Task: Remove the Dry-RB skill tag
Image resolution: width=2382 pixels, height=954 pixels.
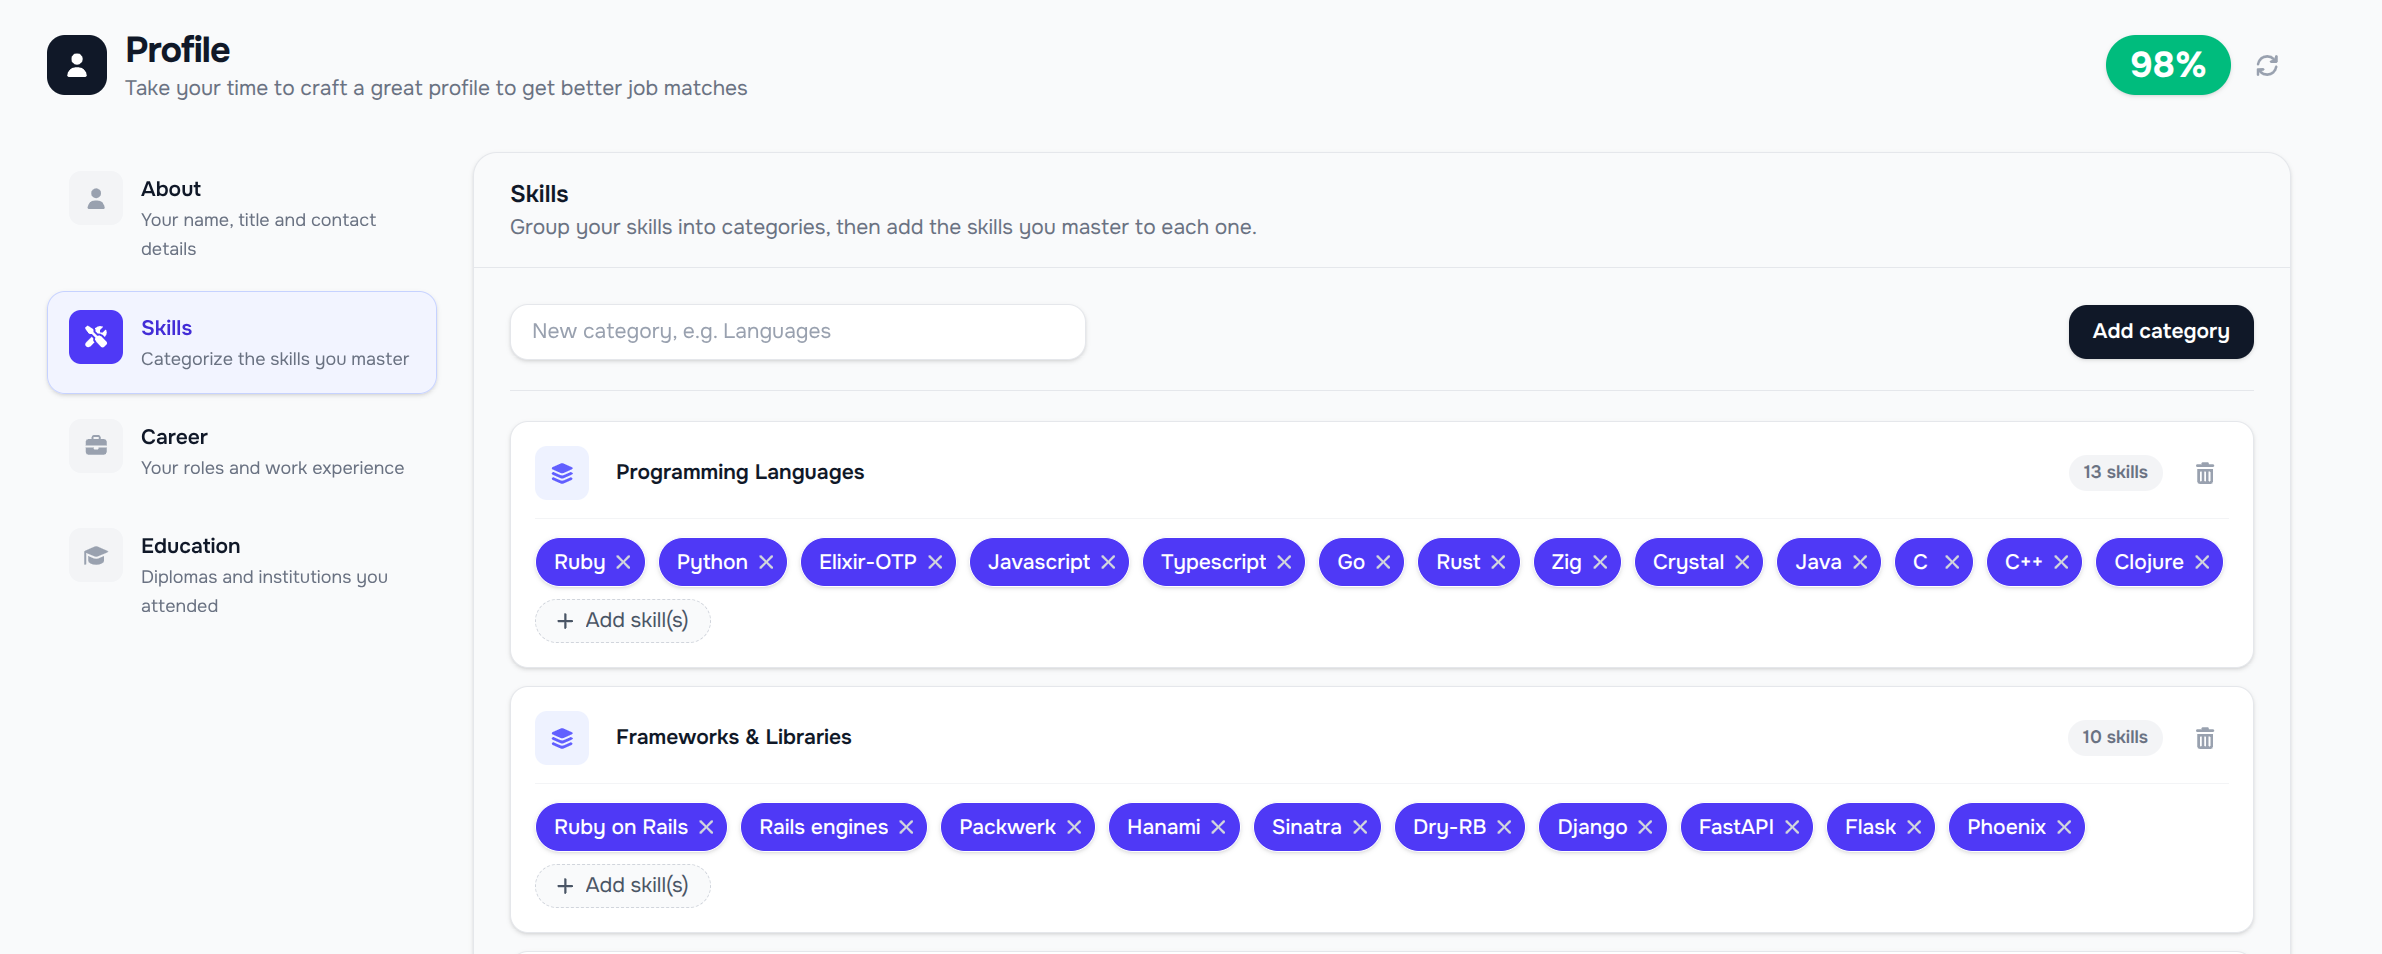Action: tap(1504, 827)
